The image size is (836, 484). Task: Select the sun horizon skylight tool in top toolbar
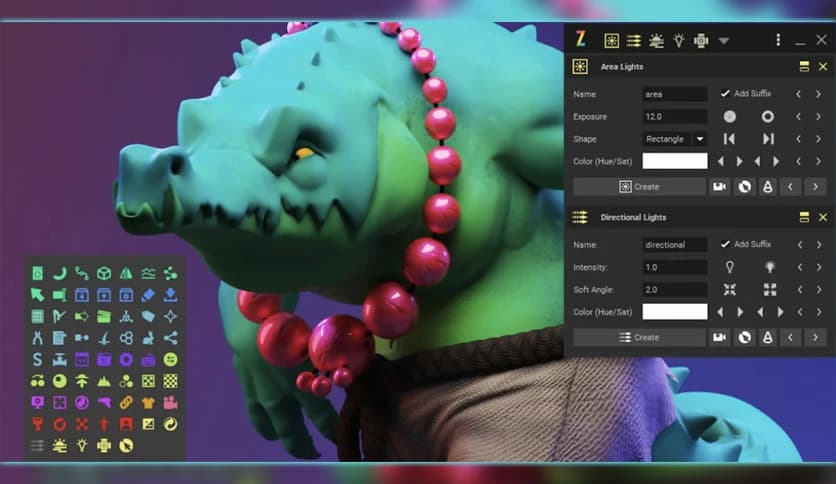656,40
